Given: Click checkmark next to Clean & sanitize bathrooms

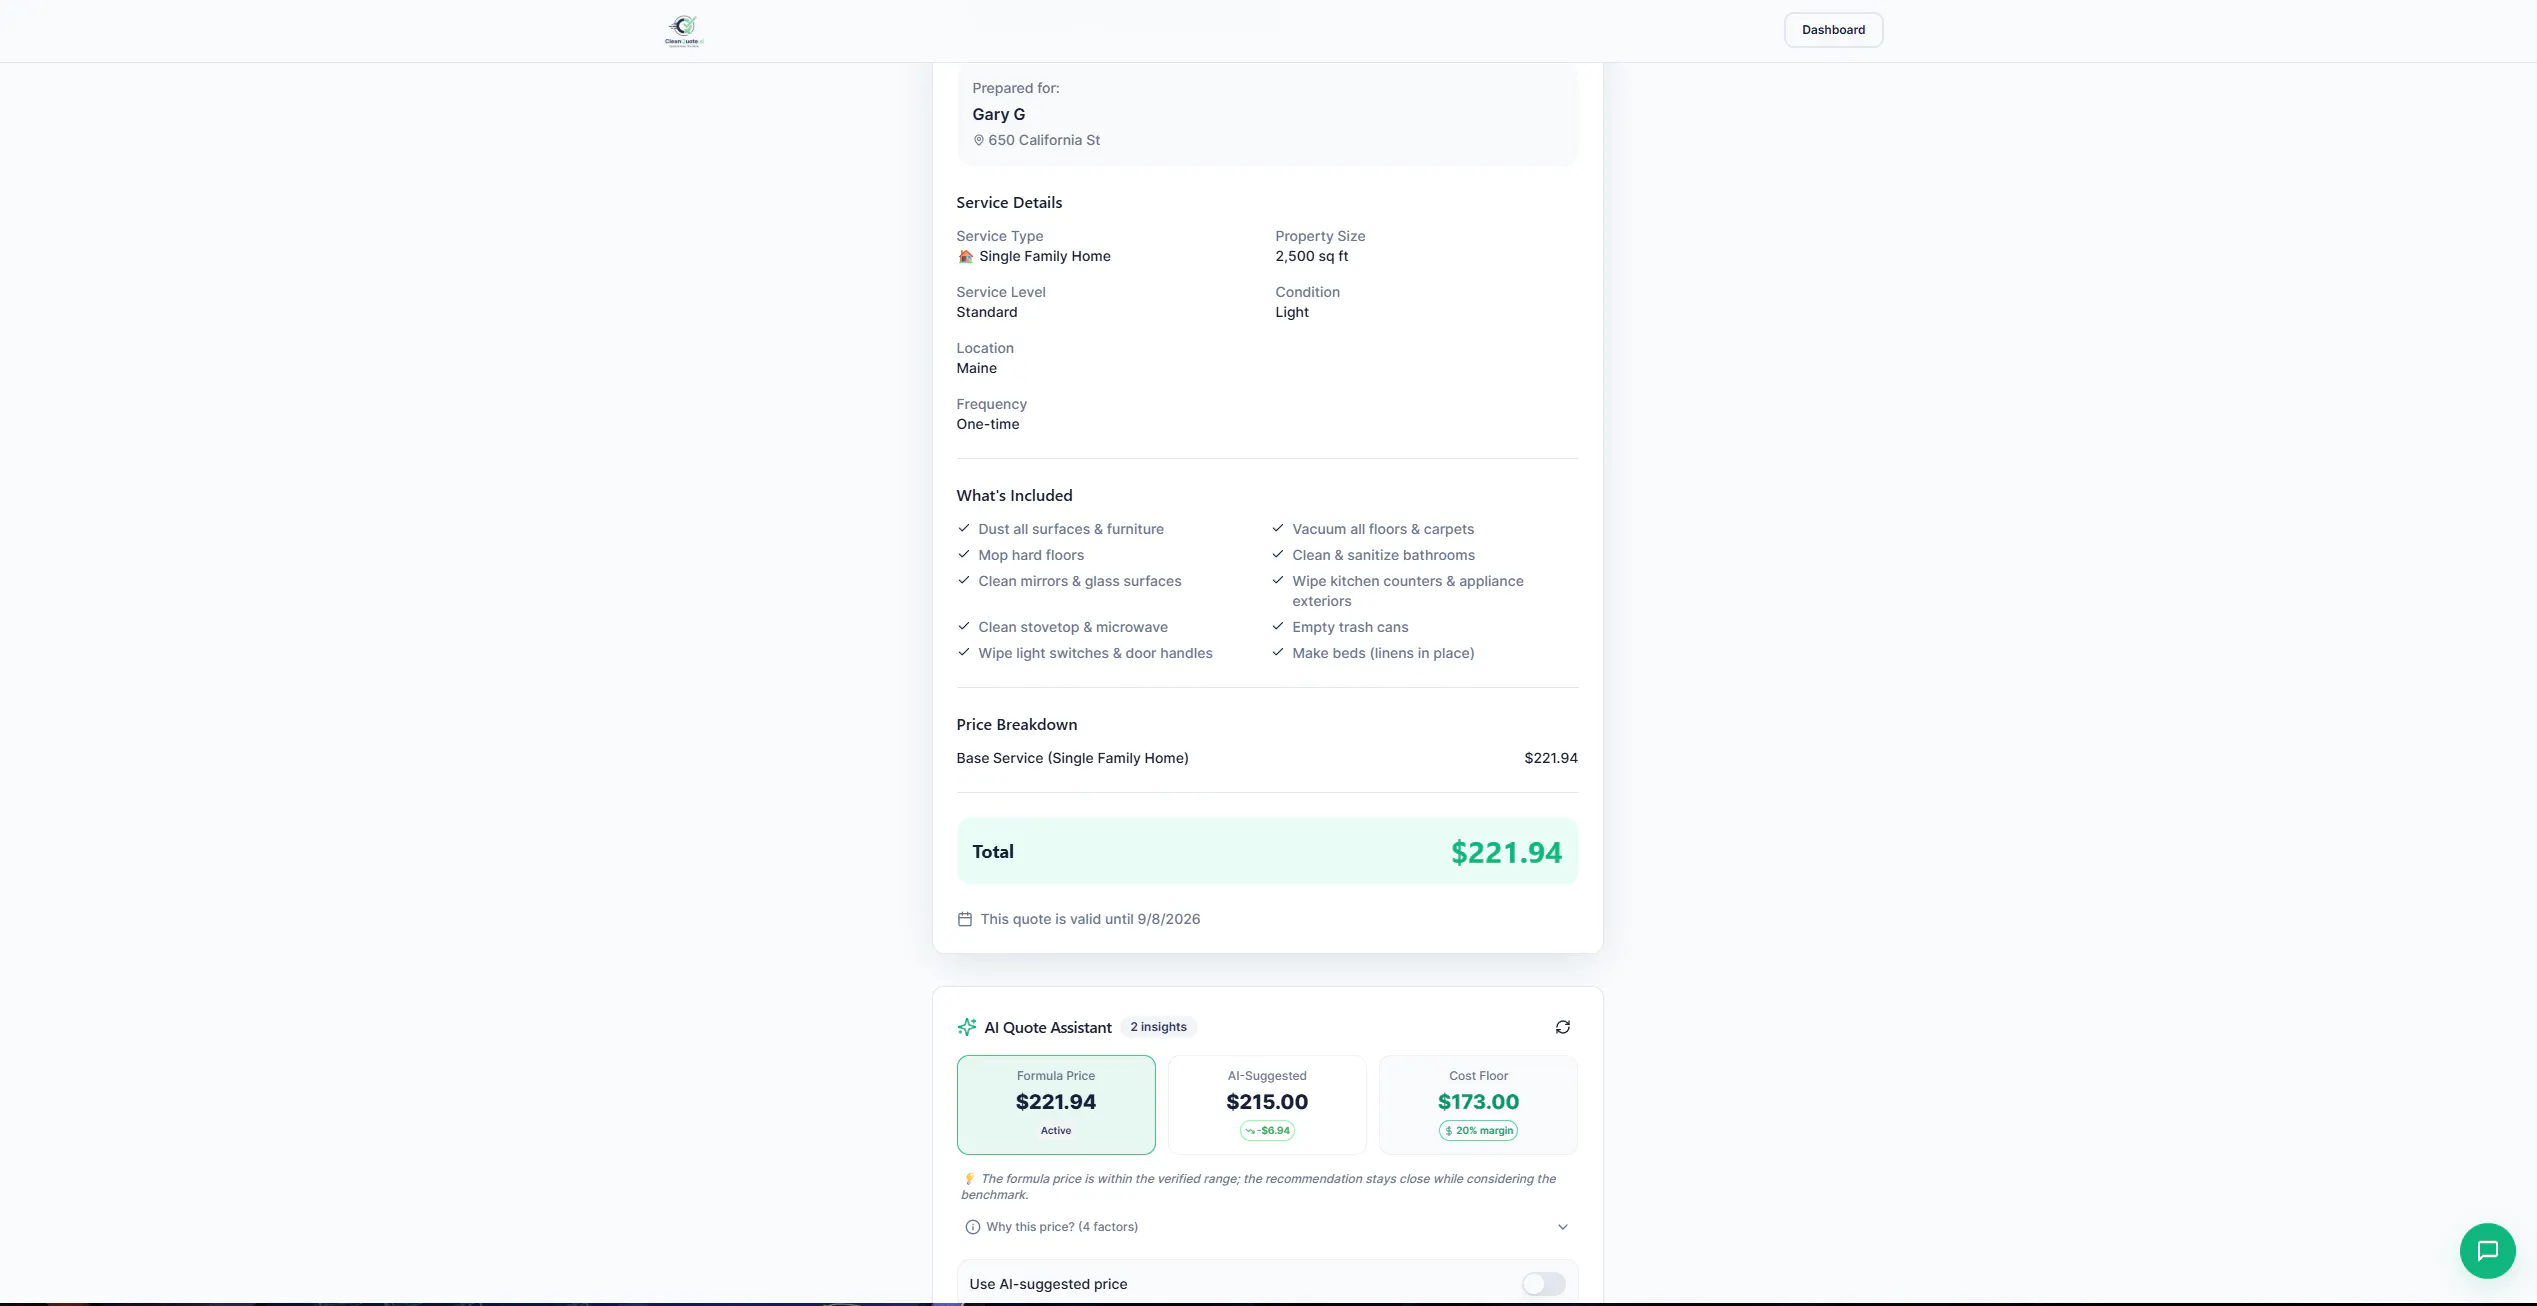Looking at the screenshot, I should coord(1278,554).
